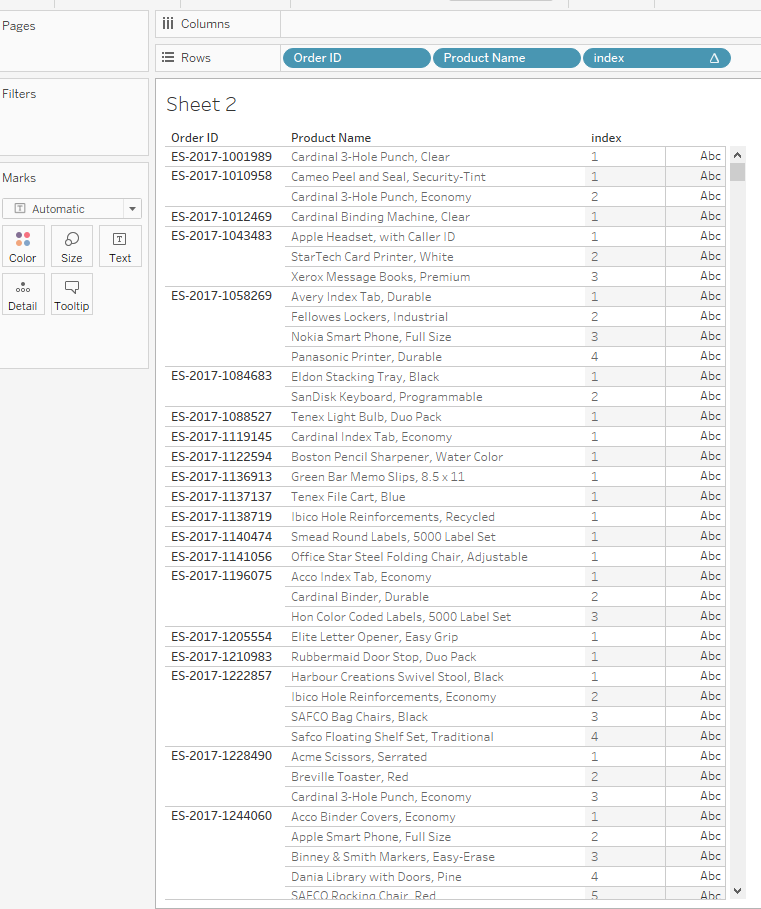
Task: Click the Order ID column header
Action: point(195,138)
